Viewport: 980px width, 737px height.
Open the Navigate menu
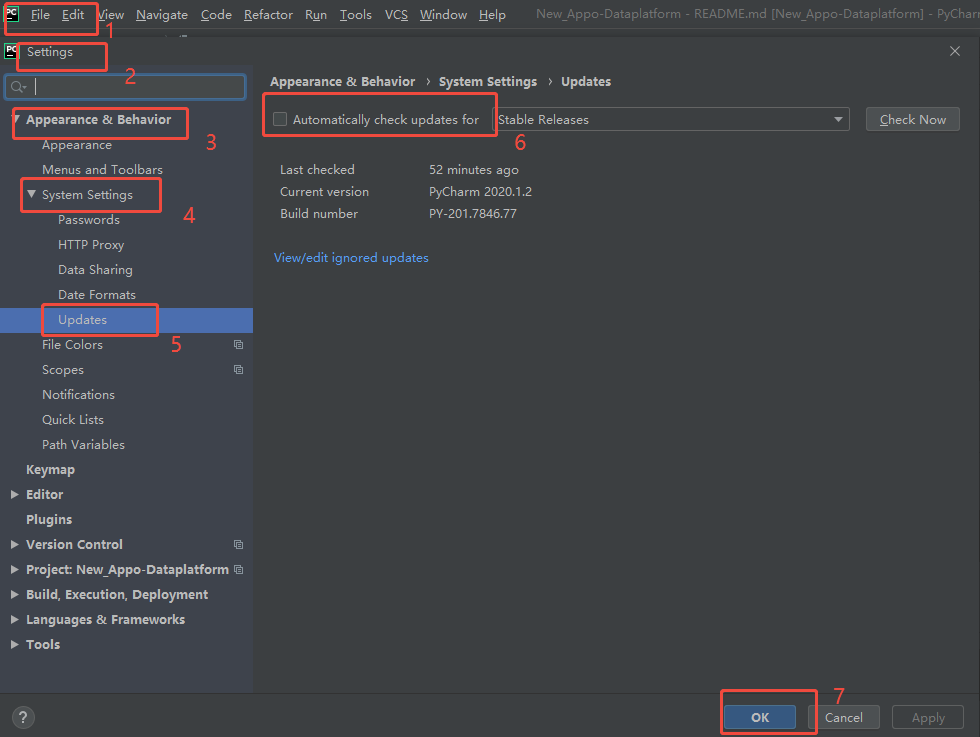pyautogui.click(x=162, y=14)
